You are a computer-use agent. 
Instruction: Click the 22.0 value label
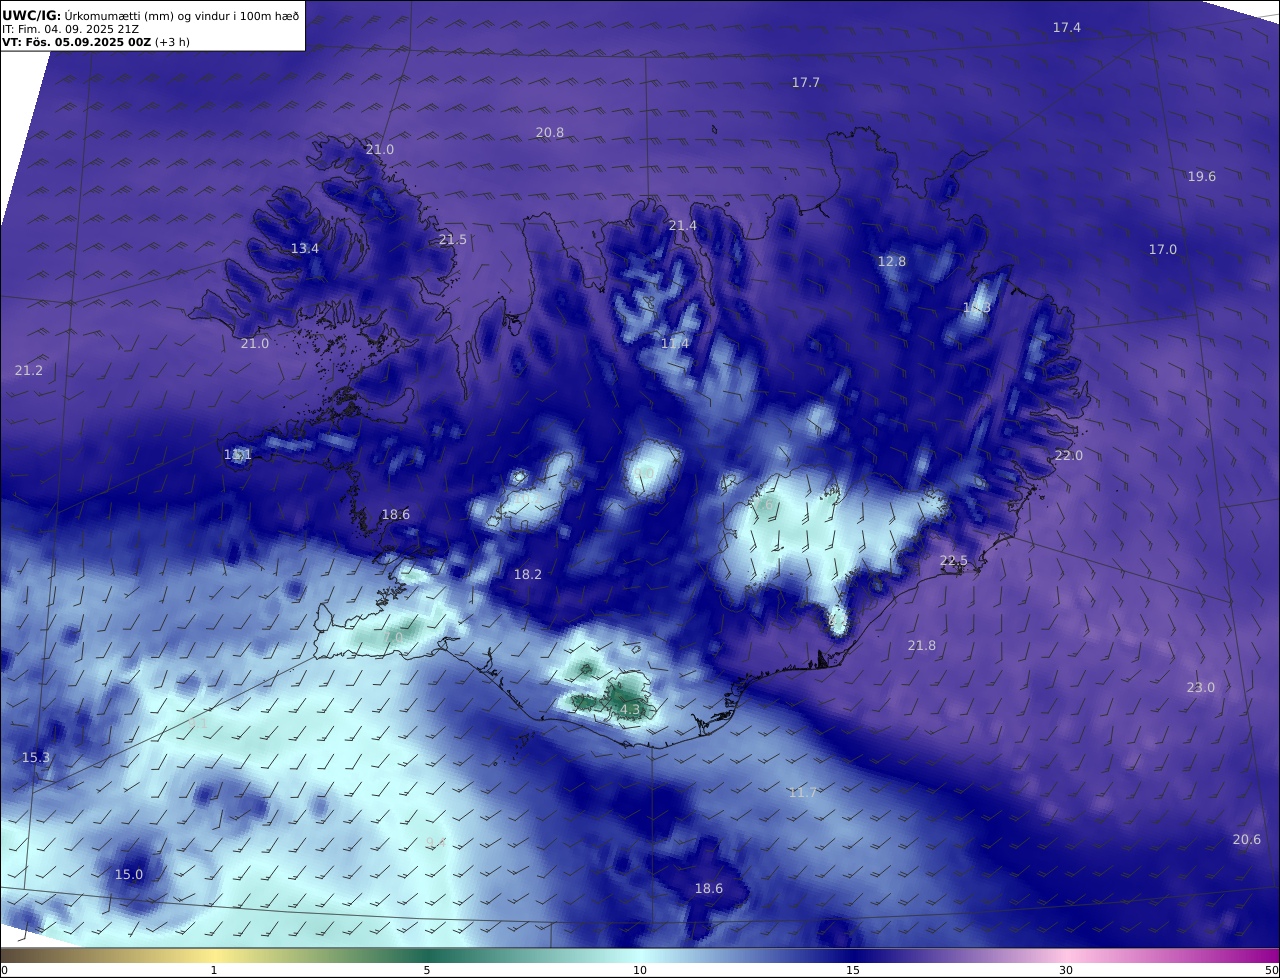[x=1069, y=456]
